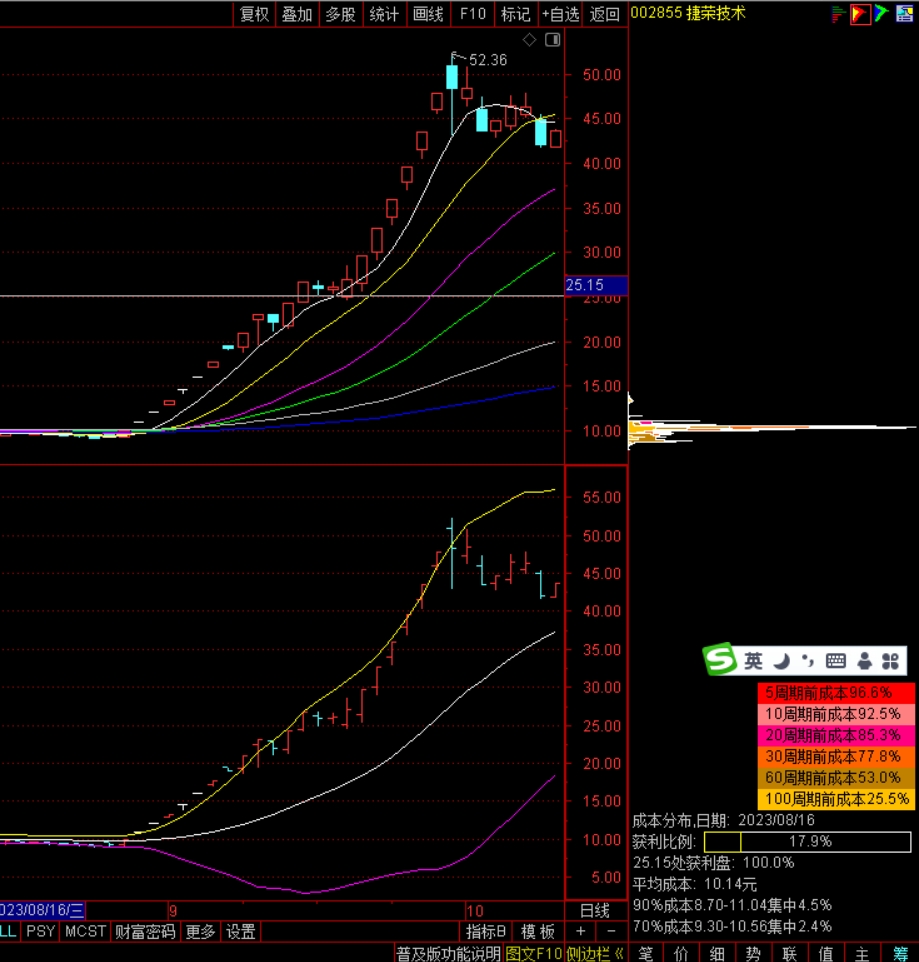
Task: Click the diamond icon above the chart
Action: pyautogui.click(x=529, y=40)
